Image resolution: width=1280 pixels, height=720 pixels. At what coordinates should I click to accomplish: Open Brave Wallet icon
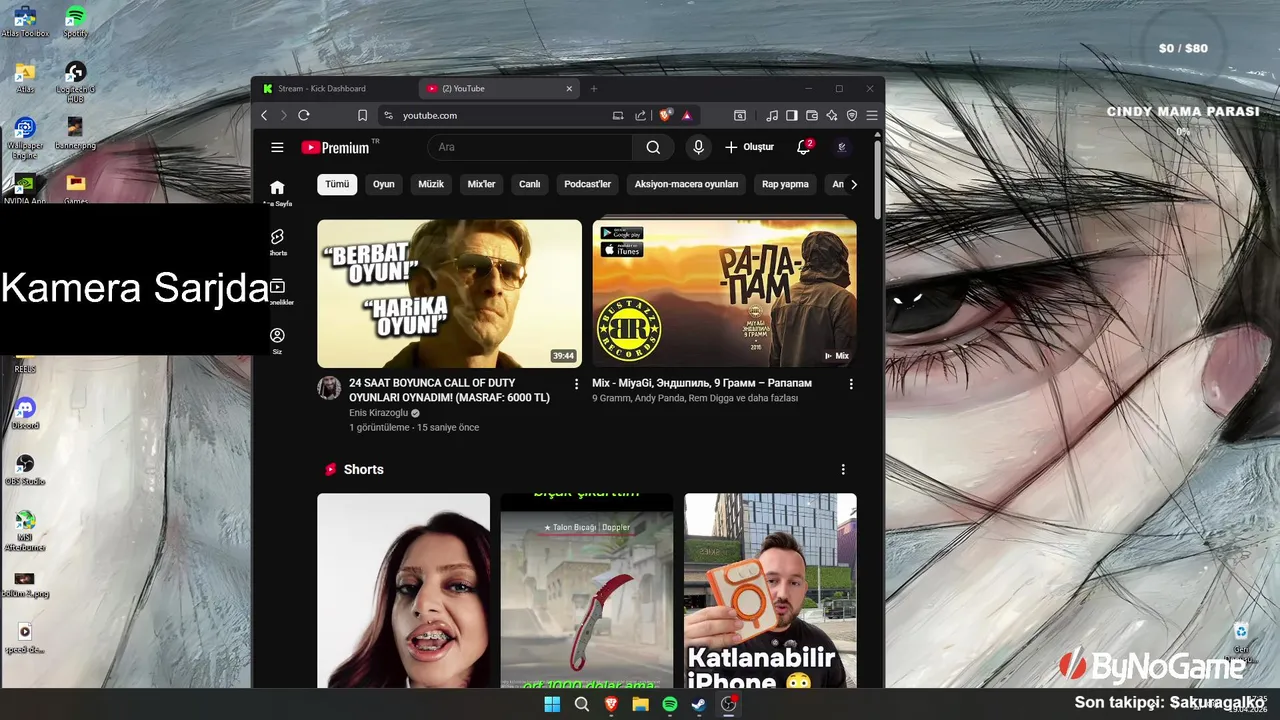pyautogui.click(x=812, y=115)
